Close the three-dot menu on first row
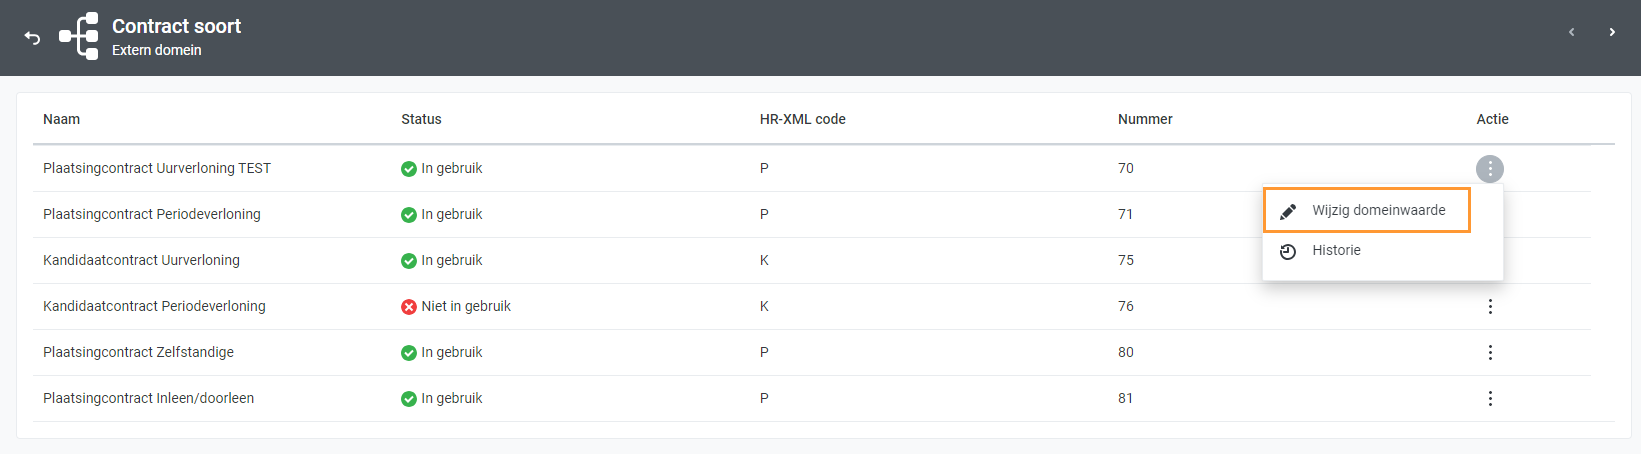1641x454 pixels. click(x=1490, y=169)
